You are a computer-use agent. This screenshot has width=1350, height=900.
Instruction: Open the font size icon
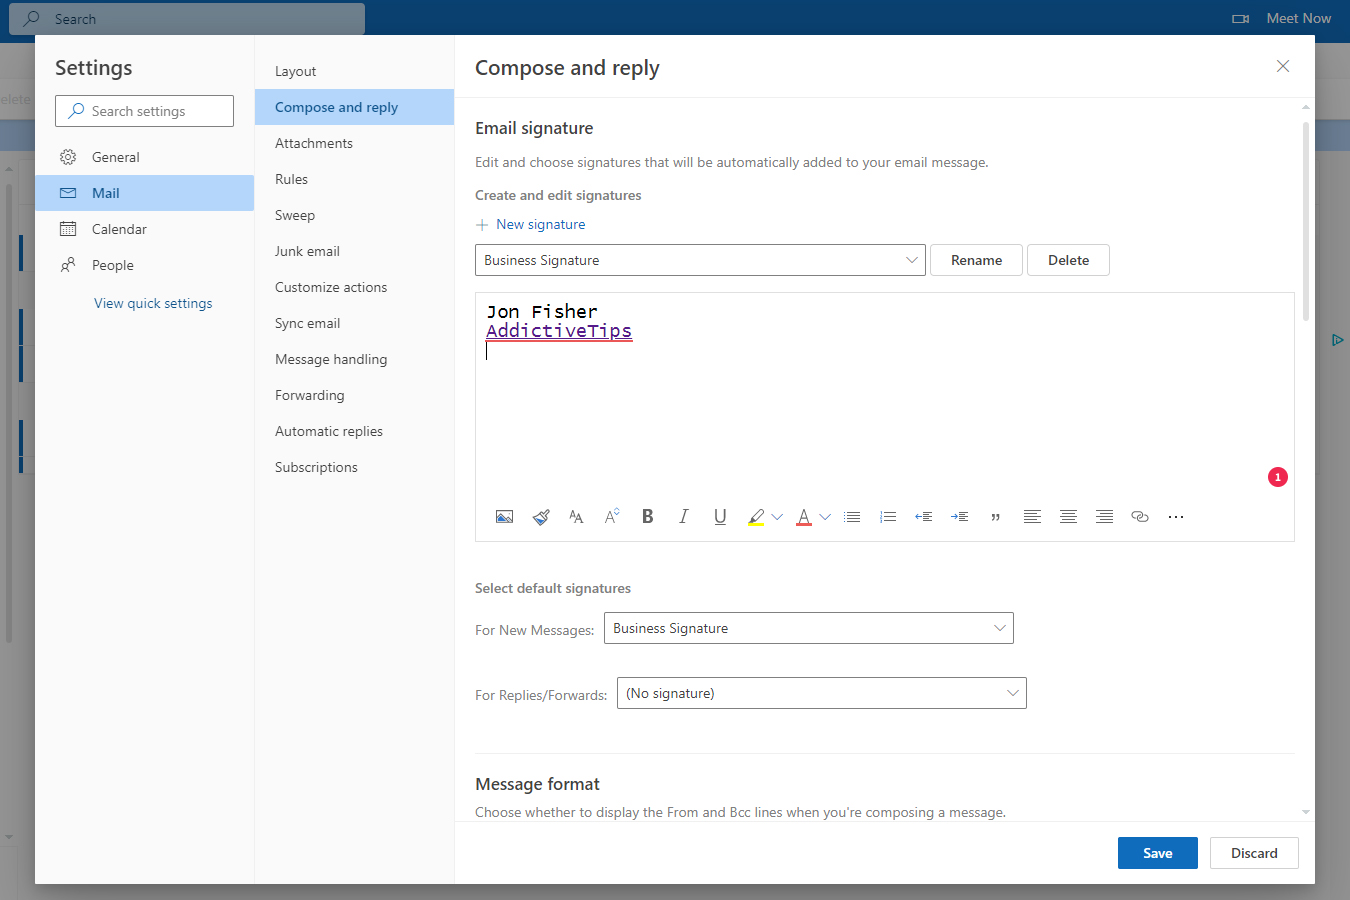[576, 517]
